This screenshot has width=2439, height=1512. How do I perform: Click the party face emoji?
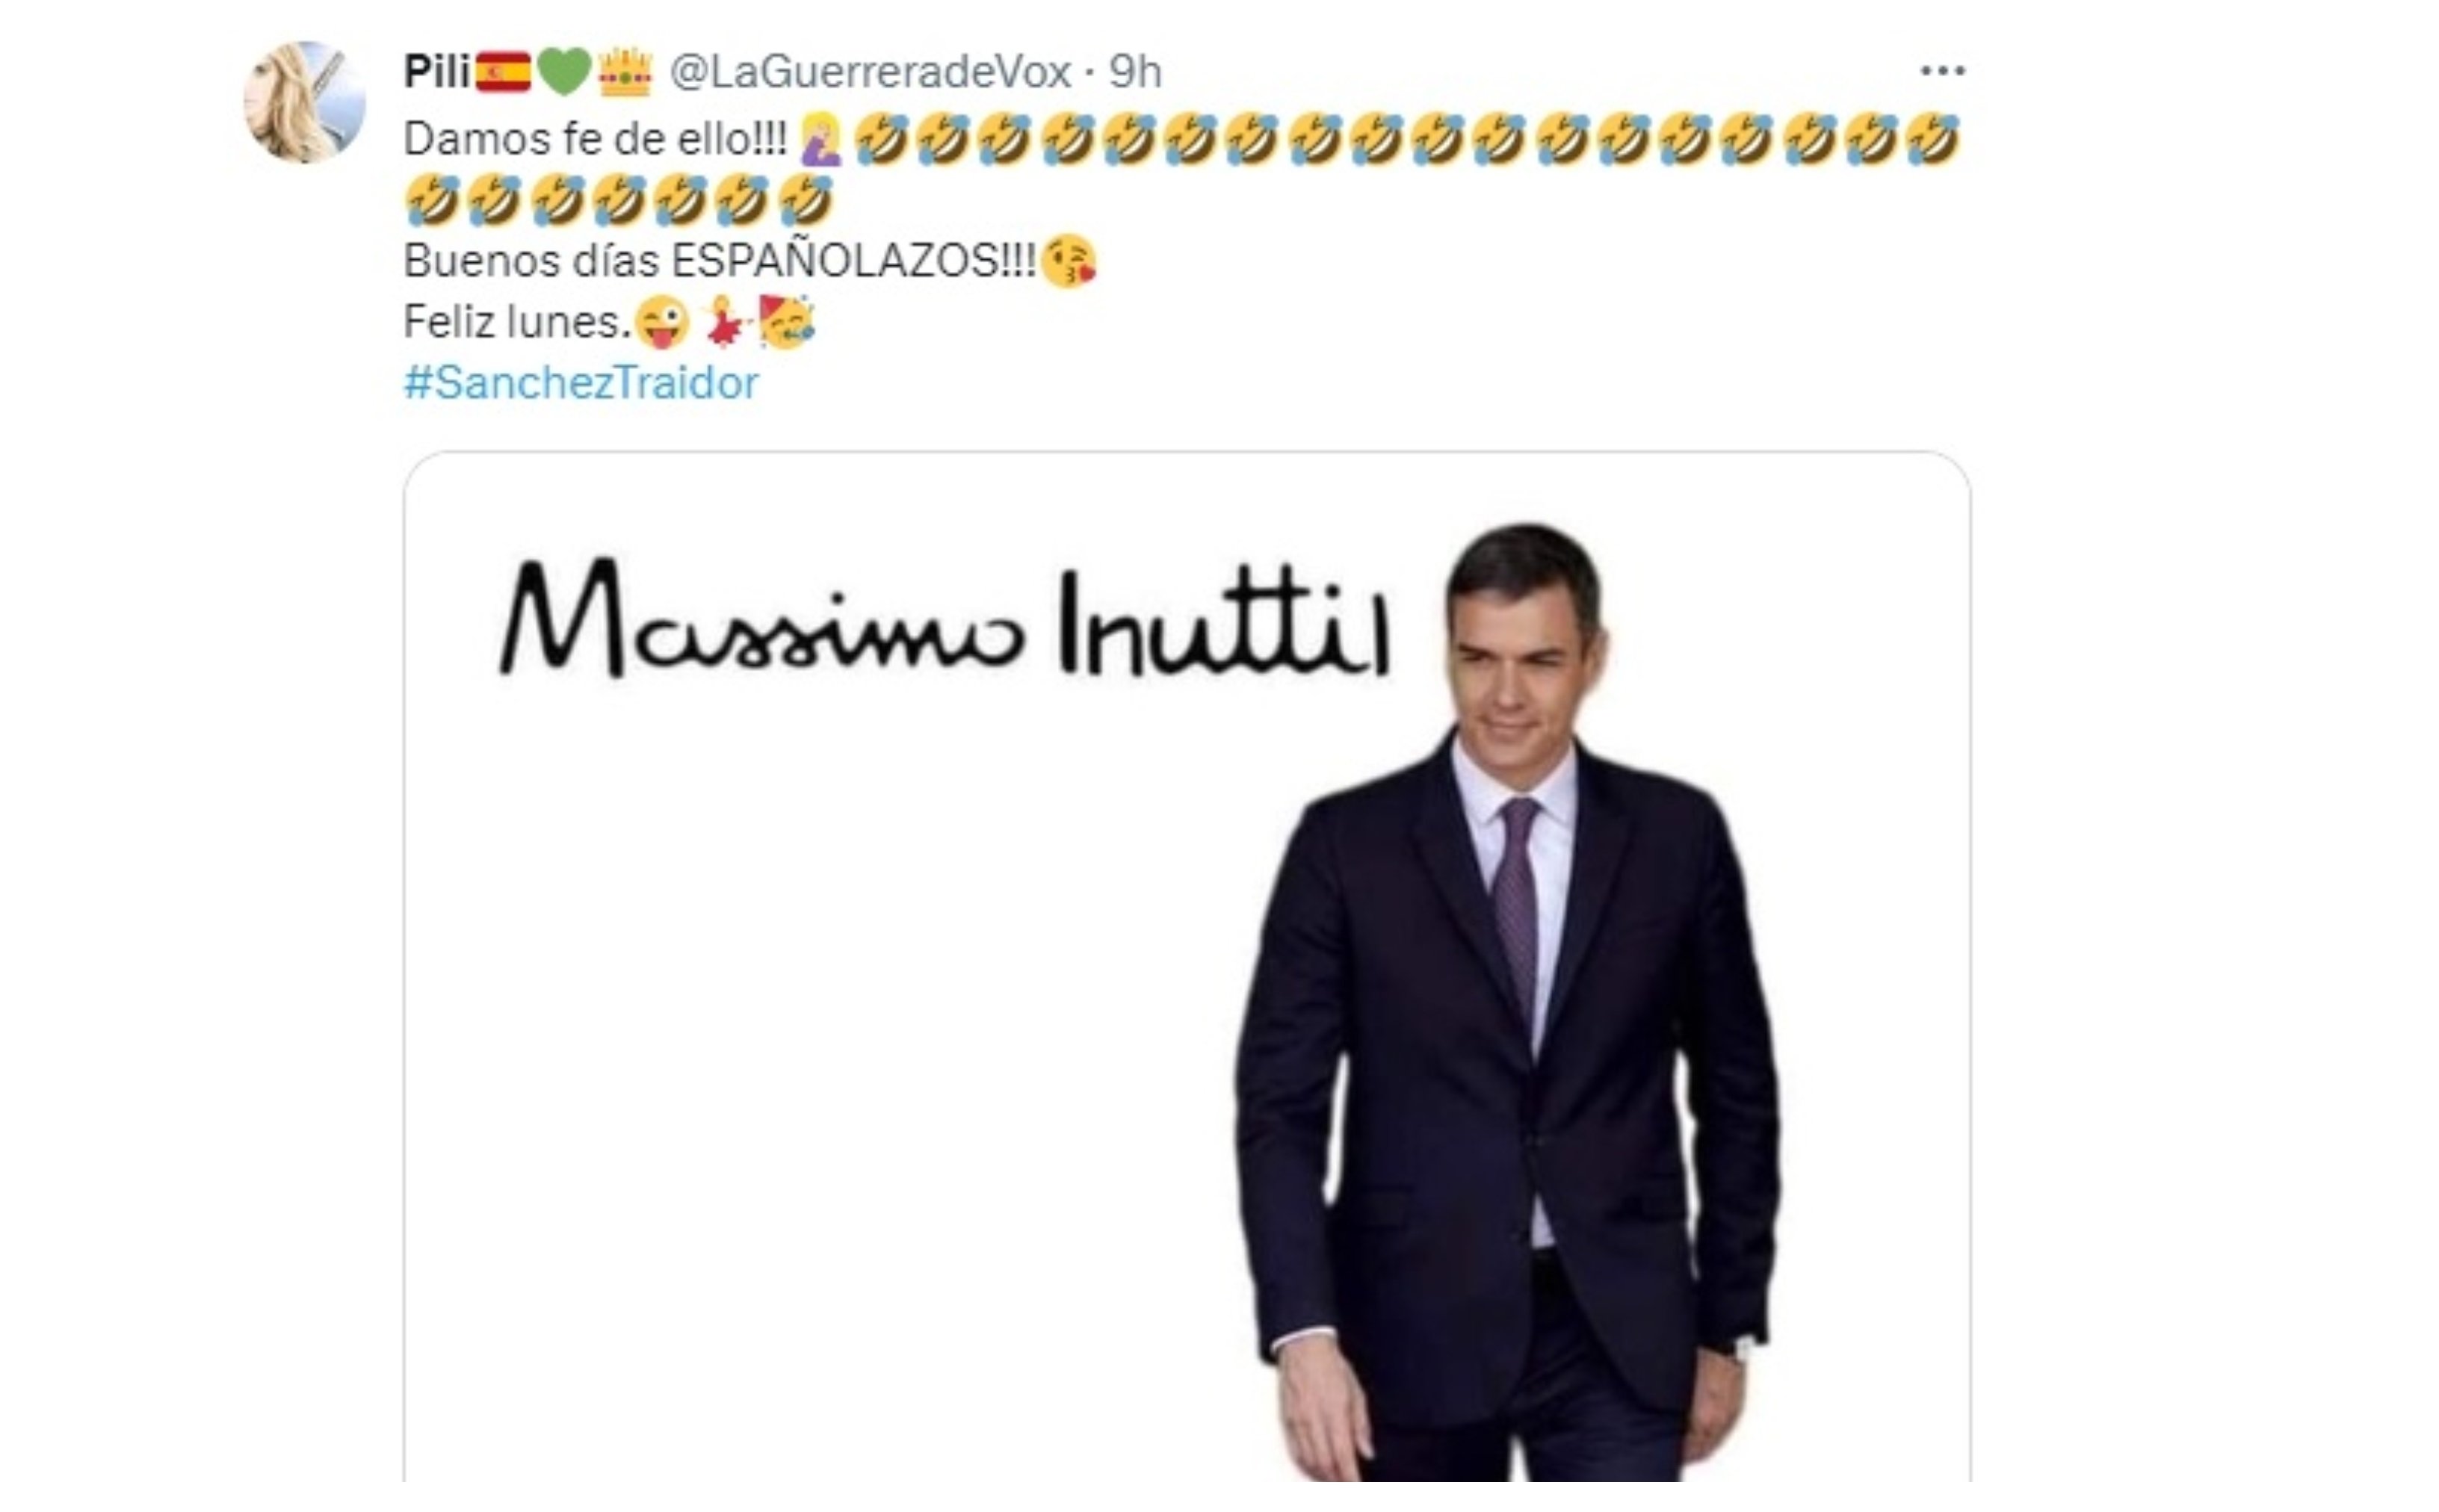pyautogui.click(x=786, y=322)
